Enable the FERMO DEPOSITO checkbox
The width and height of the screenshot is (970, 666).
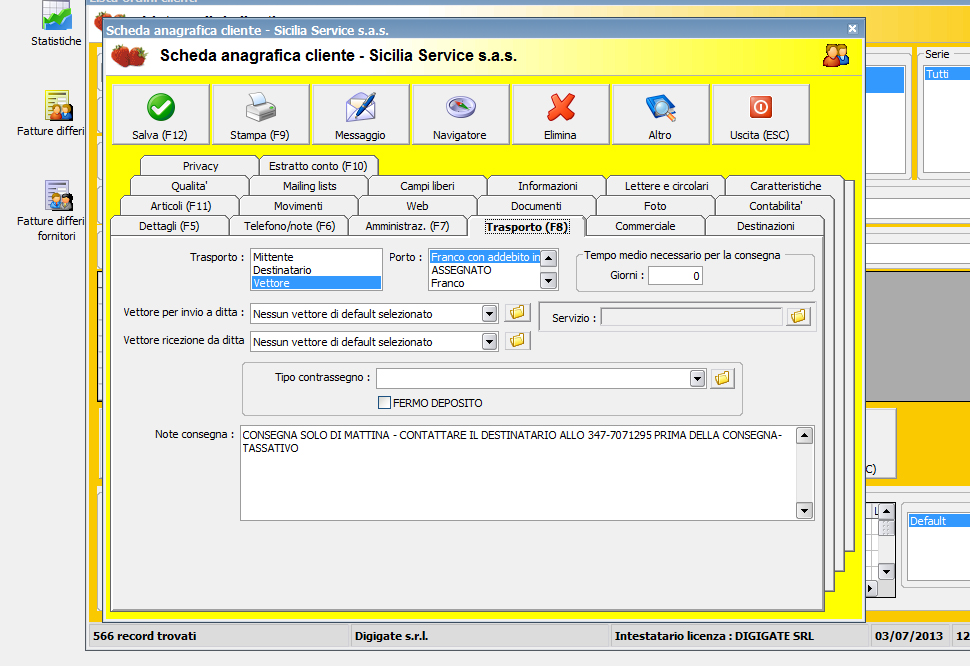[384, 403]
